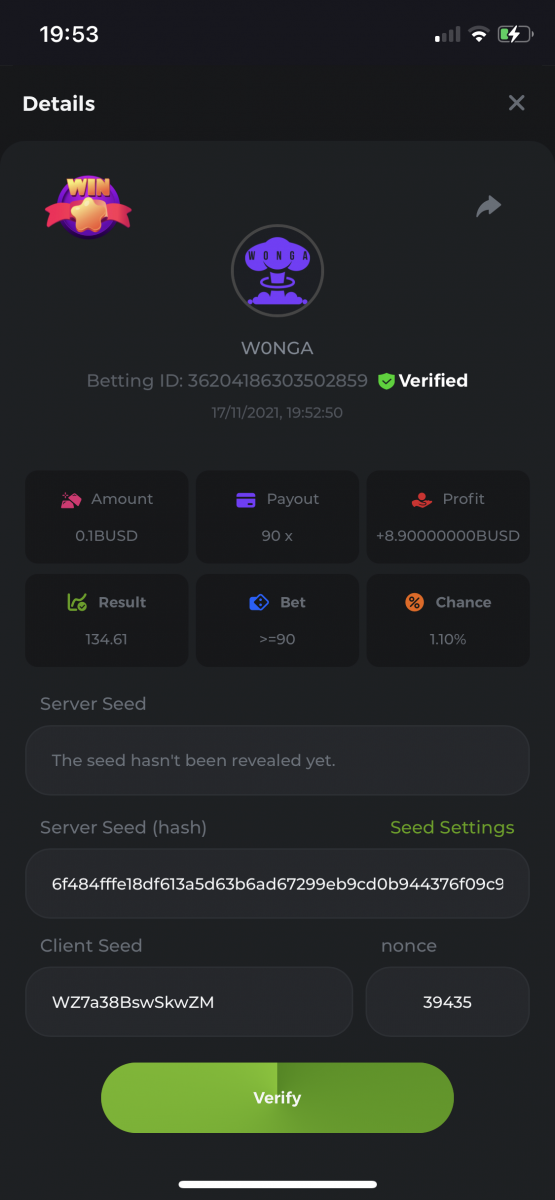
Task: Tap the green Verified shield icon
Action: [386, 381]
